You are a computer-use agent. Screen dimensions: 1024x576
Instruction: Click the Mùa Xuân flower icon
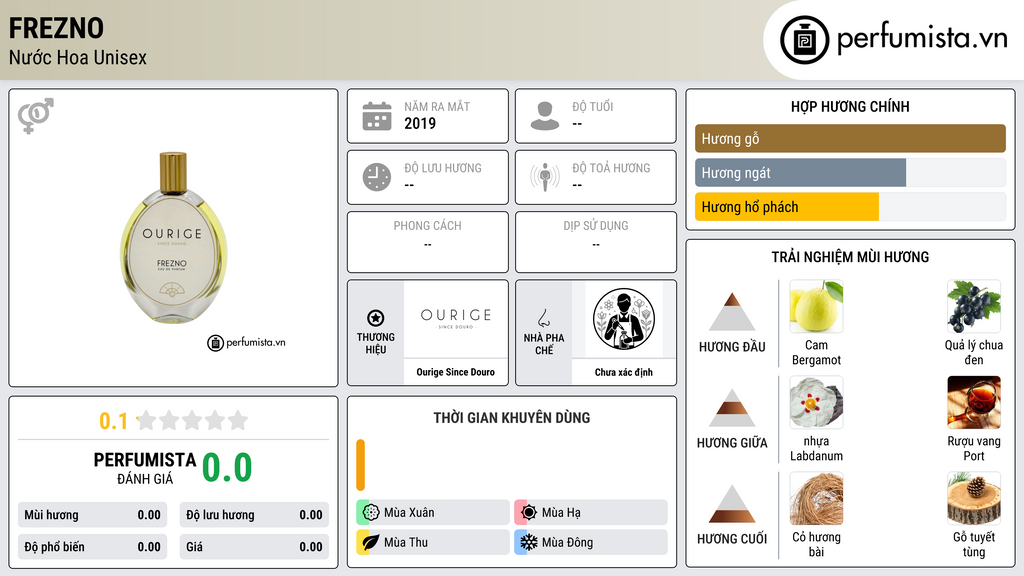(x=370, y=513)
